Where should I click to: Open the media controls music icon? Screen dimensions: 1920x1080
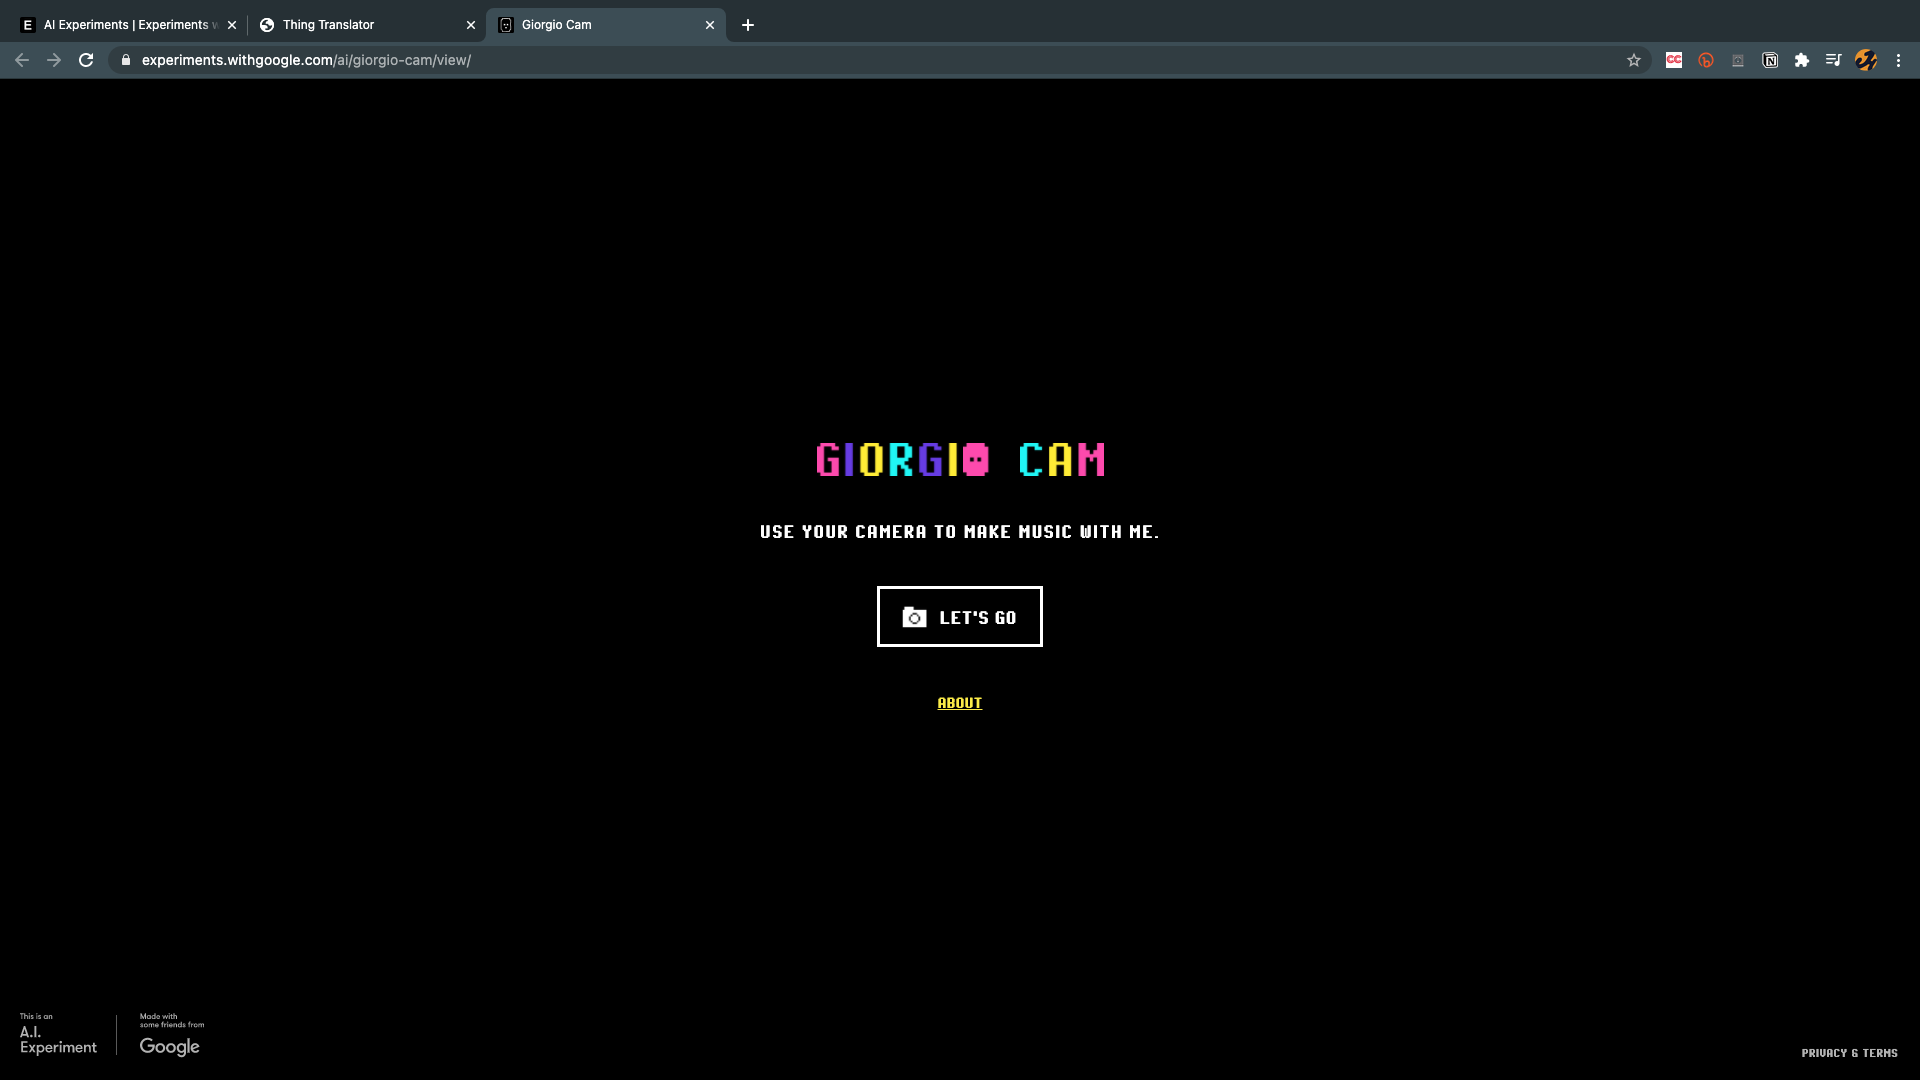[x=1833, y=60]
